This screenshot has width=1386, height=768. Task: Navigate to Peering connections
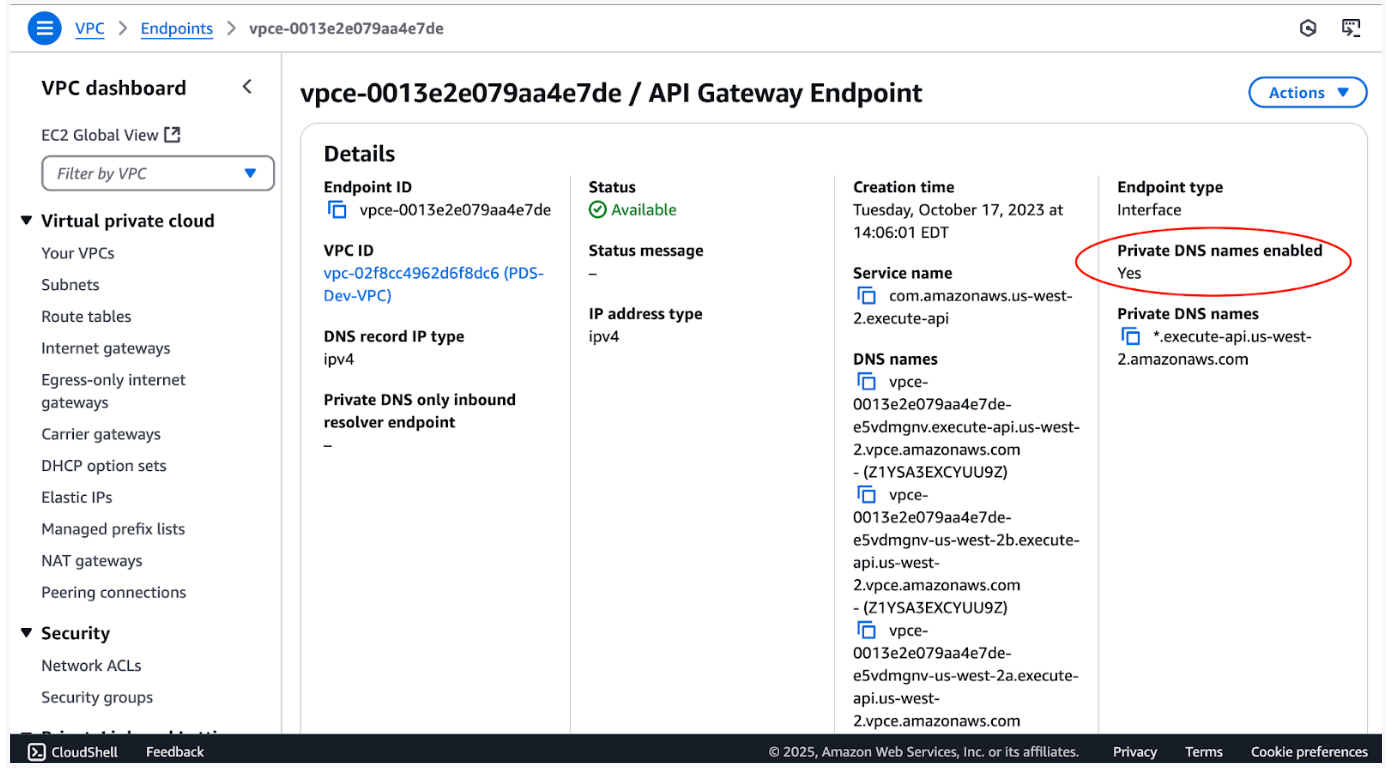pyautogui.click(x=114, y=592)
